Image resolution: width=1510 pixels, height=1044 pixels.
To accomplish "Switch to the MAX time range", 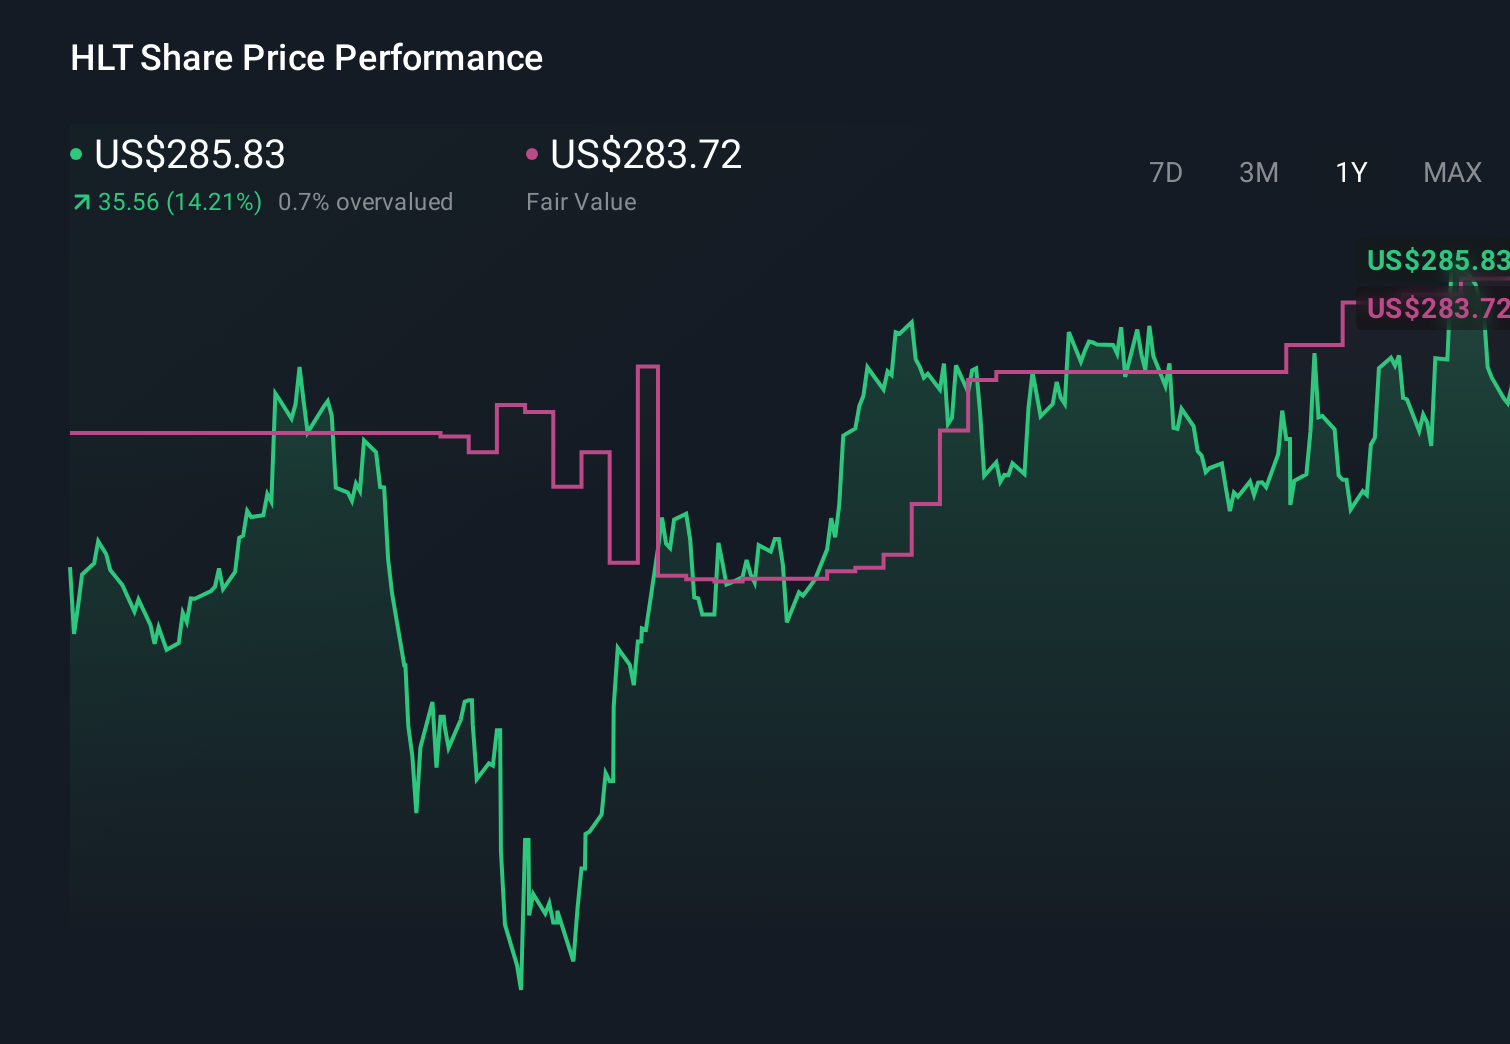I will (1451, 172).
